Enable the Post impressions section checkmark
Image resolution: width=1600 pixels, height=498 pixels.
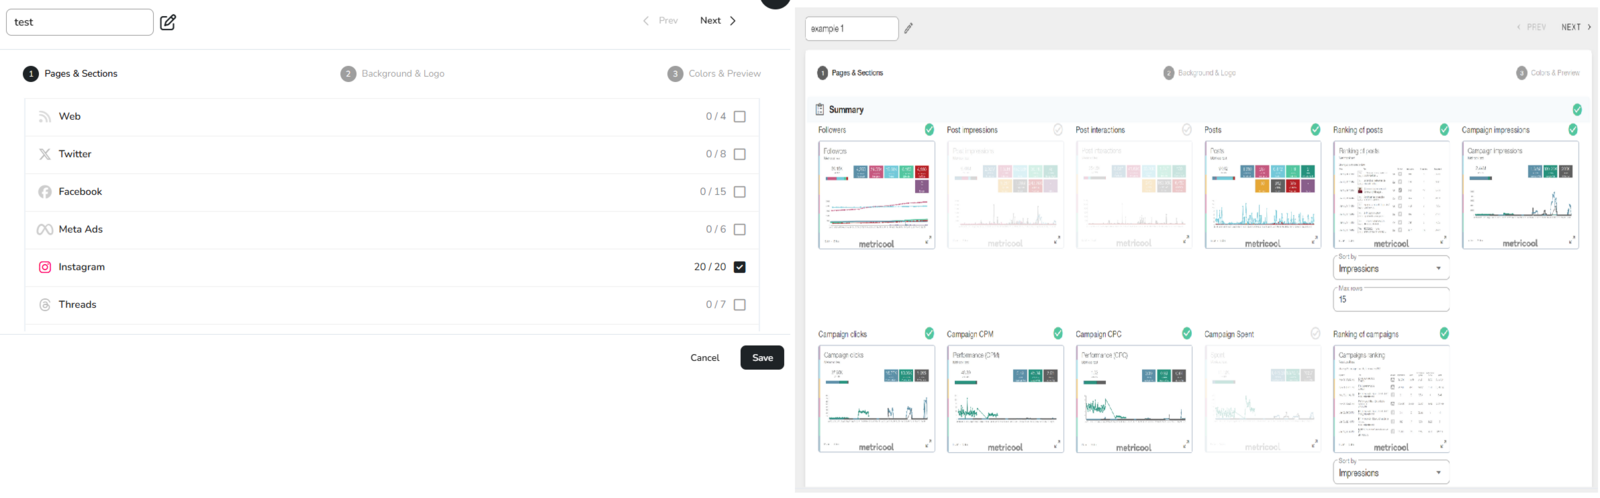1058,130
